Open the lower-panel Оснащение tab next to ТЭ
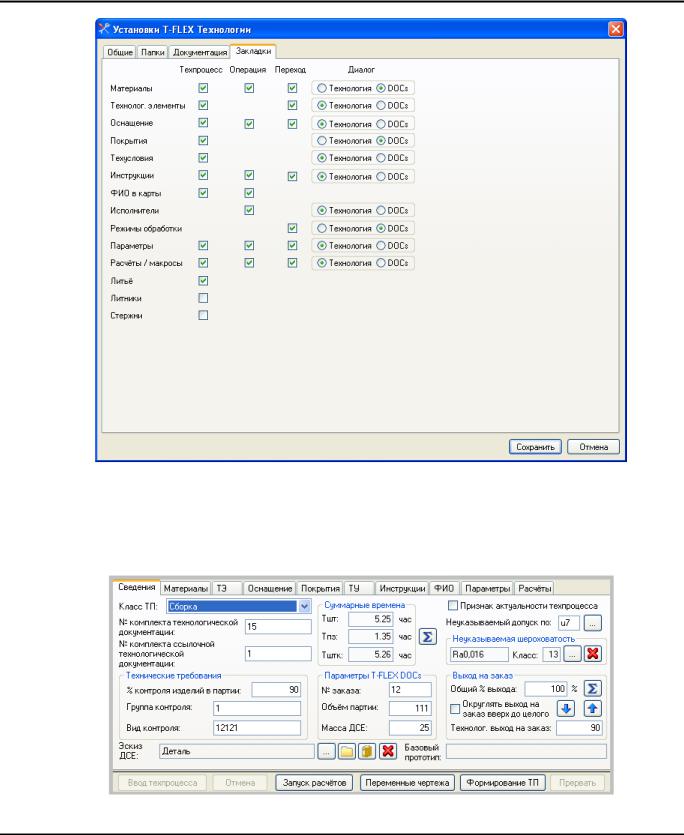The image size is (684, 835). (x=270, y=588)
